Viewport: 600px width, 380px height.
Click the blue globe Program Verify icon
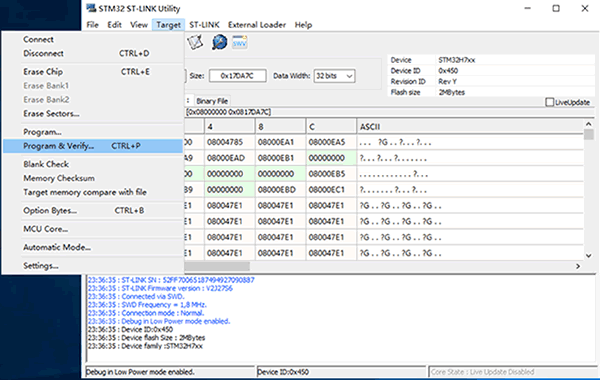coord(219,42)
